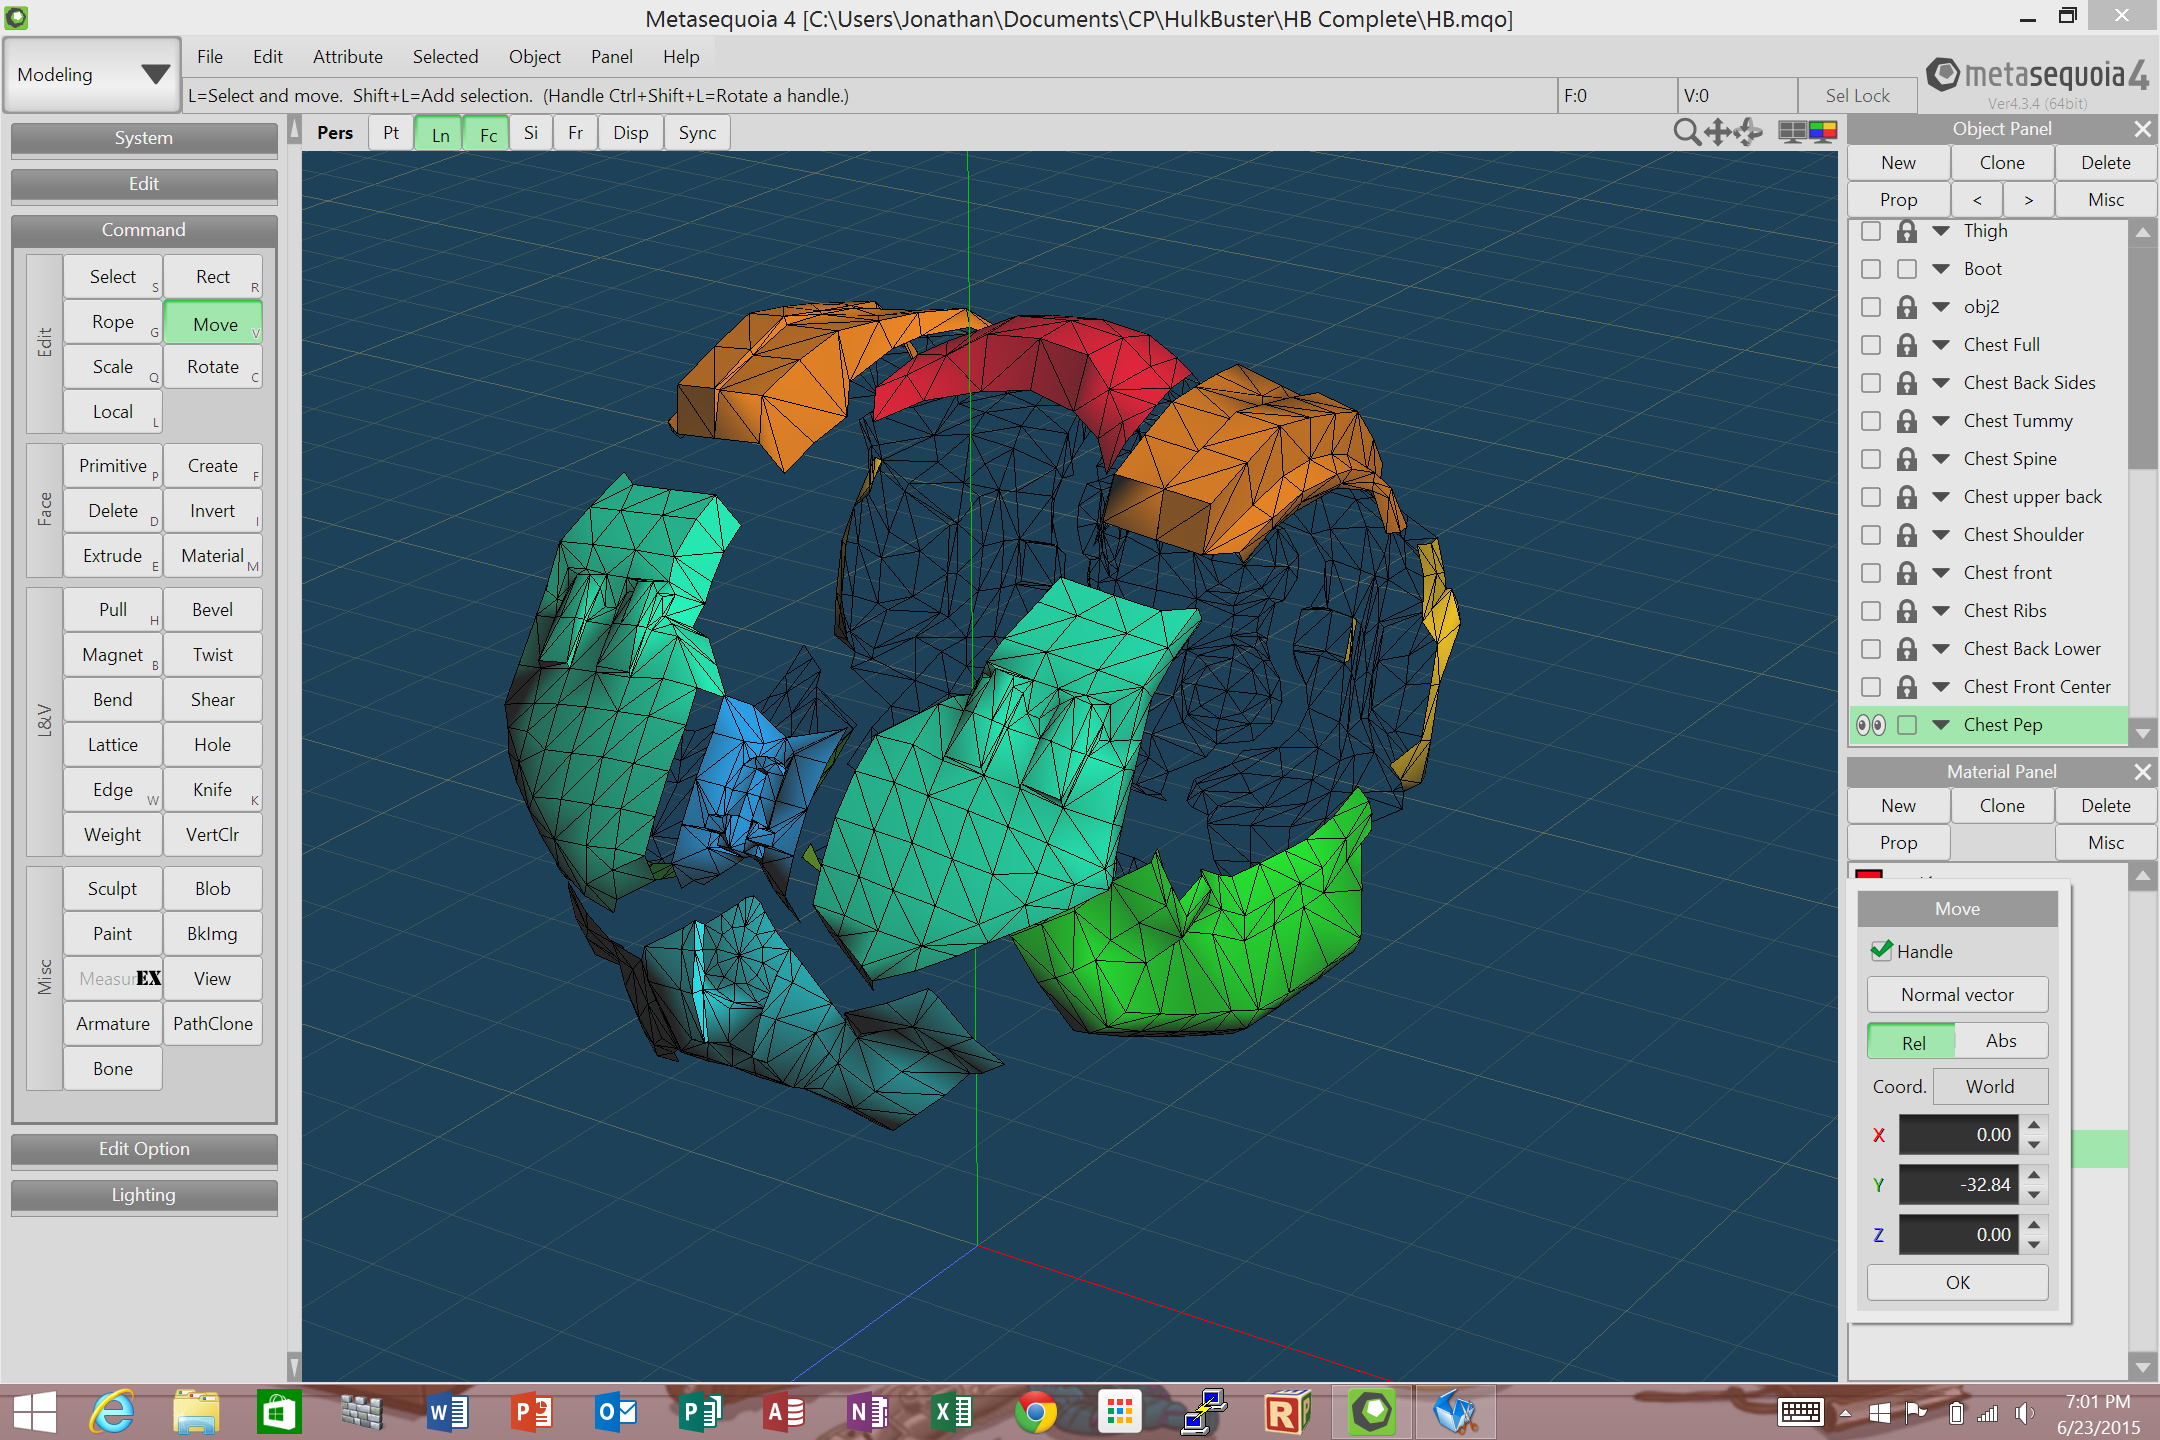Open the Excel taskbar icon
The image size is (2160, 1440).
pyautogui.click(x=952, y=1412)
